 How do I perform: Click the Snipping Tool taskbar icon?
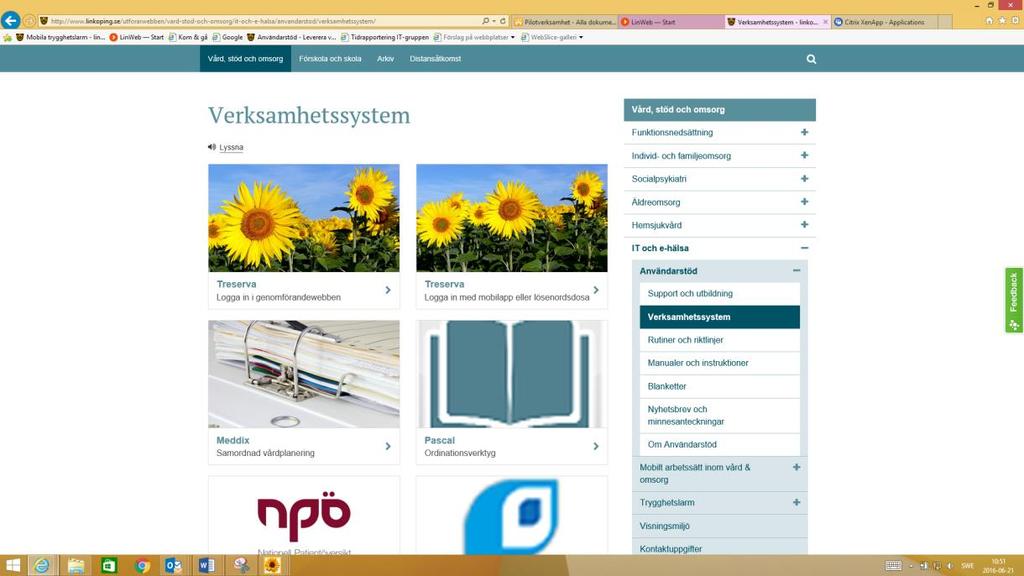click(240, 566)
